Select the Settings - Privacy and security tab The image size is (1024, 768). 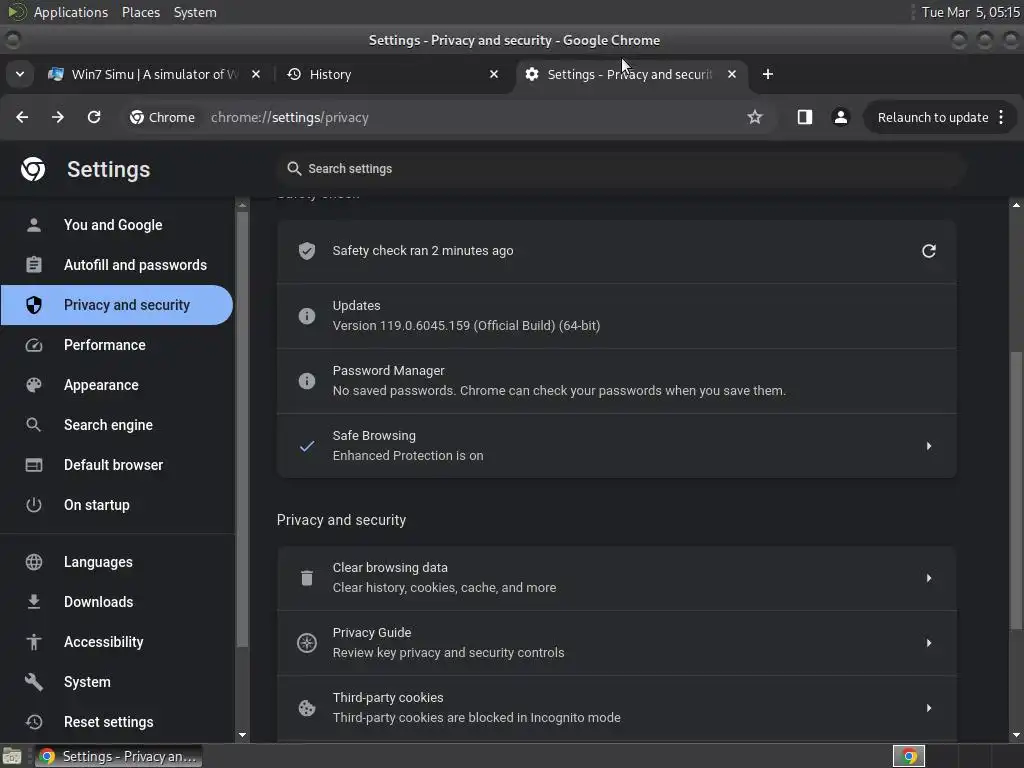[x=632, y=74]
